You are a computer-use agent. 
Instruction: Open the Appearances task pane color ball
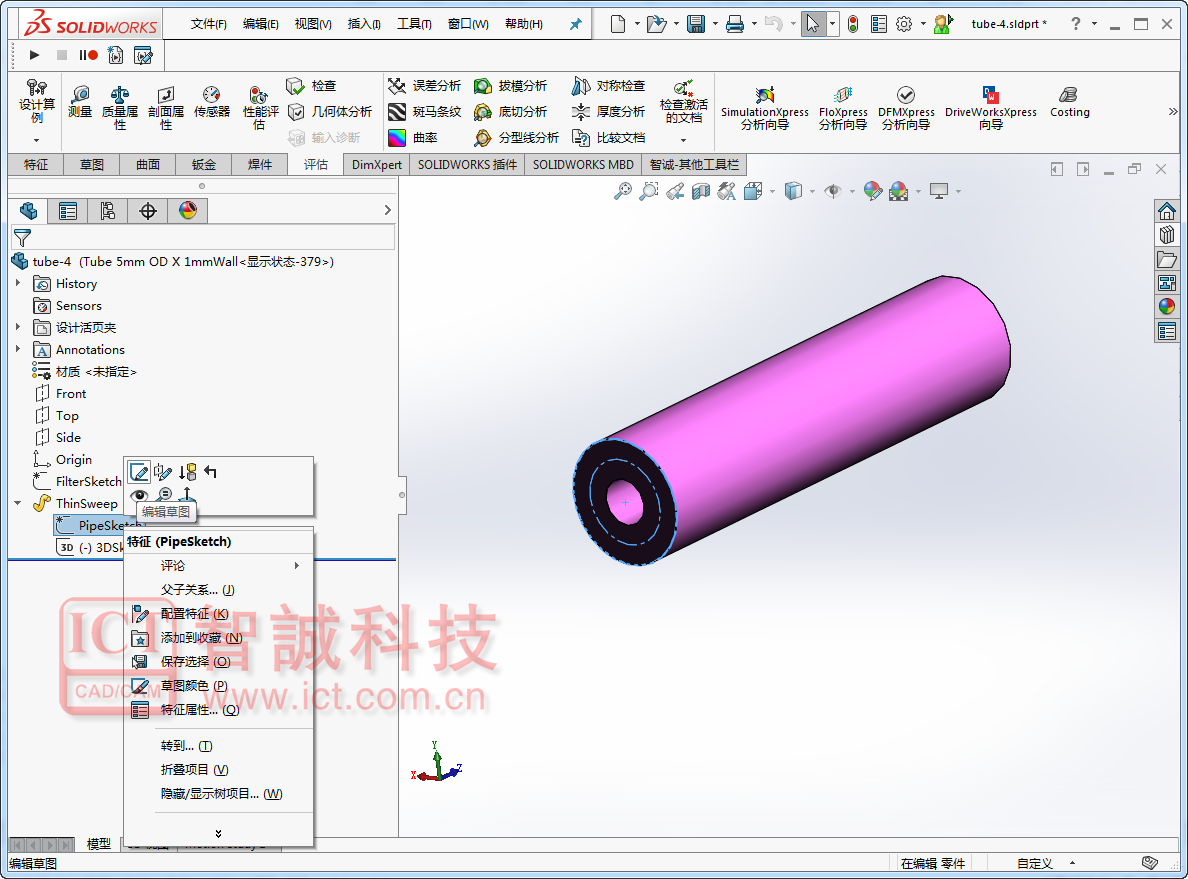pyautogui.click(x=1167, y=306)
